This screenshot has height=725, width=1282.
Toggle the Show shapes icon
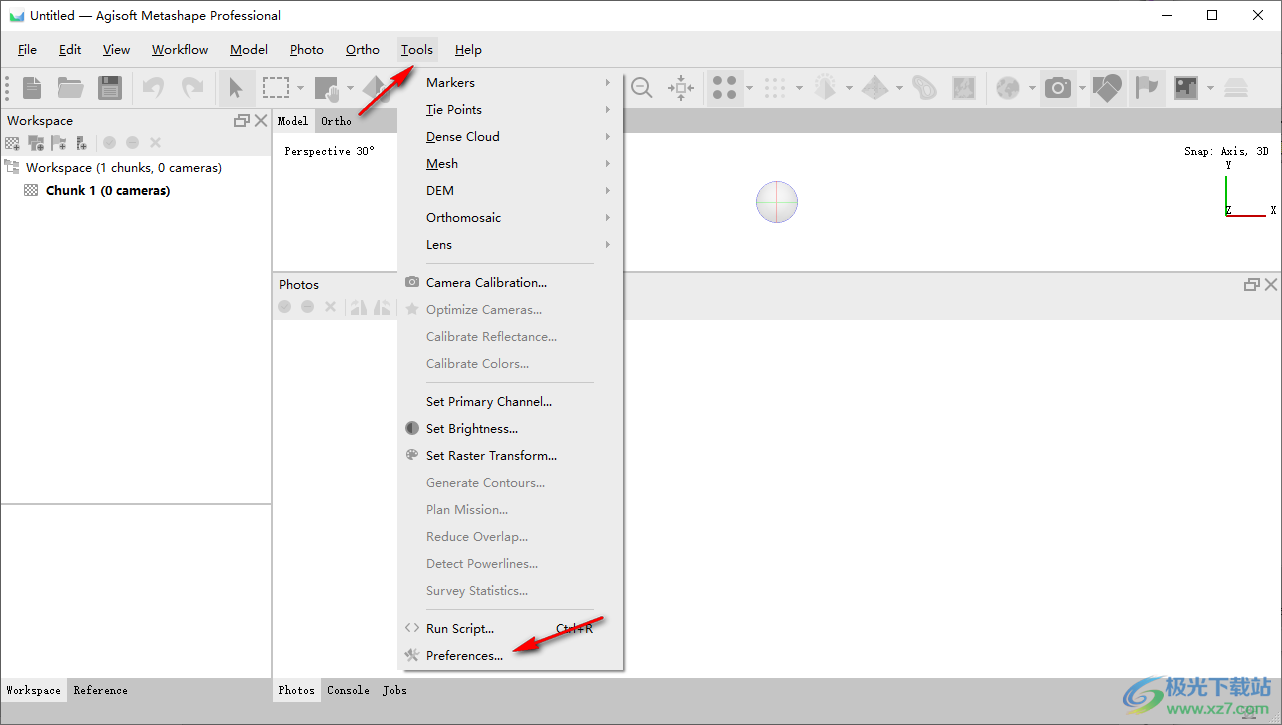(x=1107, y=88)
